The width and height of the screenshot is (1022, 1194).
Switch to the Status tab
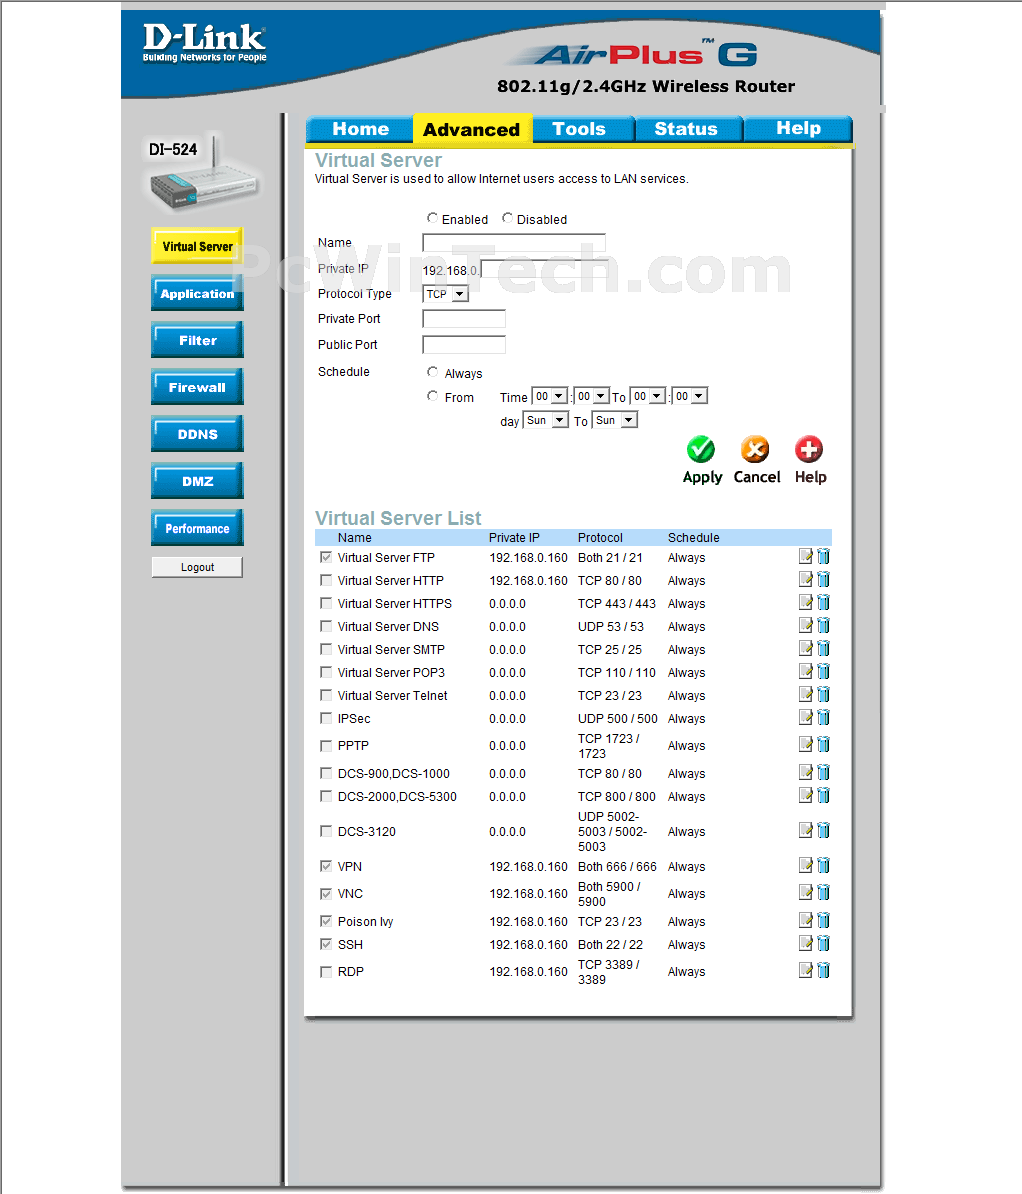(x=688, y=129)
